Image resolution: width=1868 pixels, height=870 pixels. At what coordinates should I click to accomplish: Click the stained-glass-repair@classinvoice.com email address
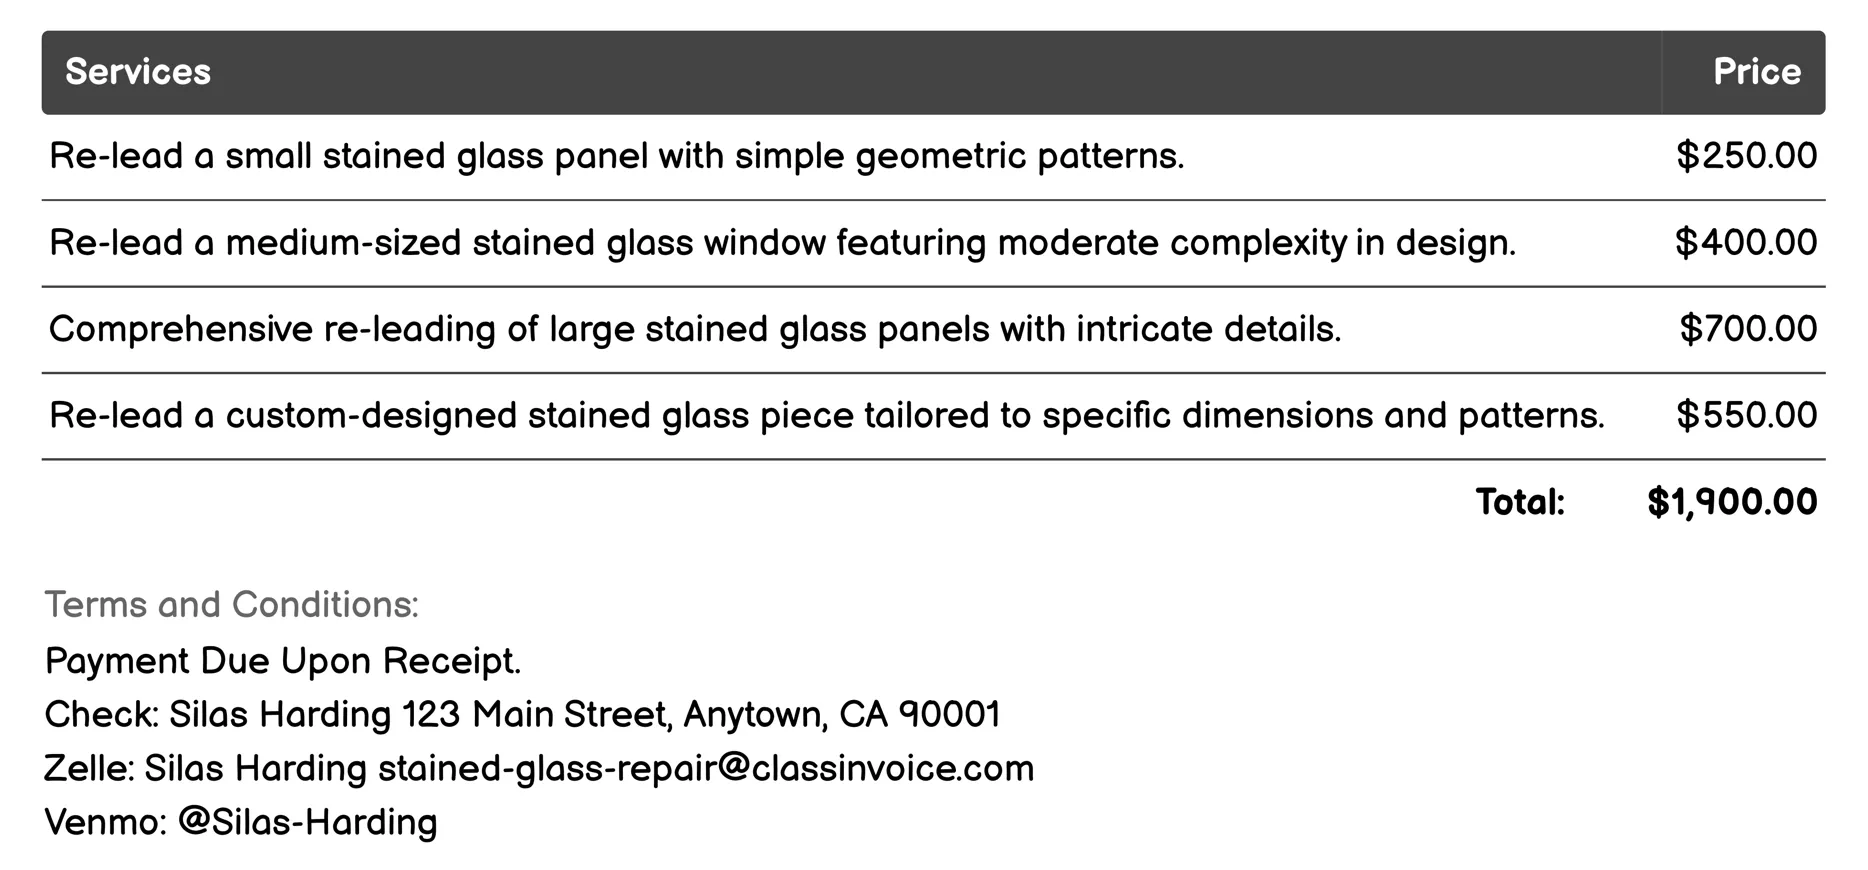706,769
